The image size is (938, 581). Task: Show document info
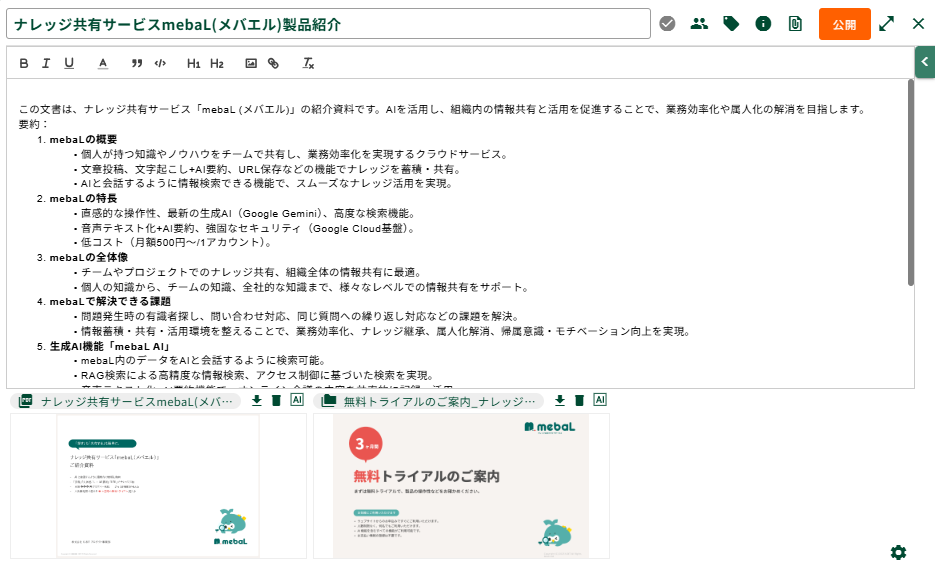(x=763, y=24)
